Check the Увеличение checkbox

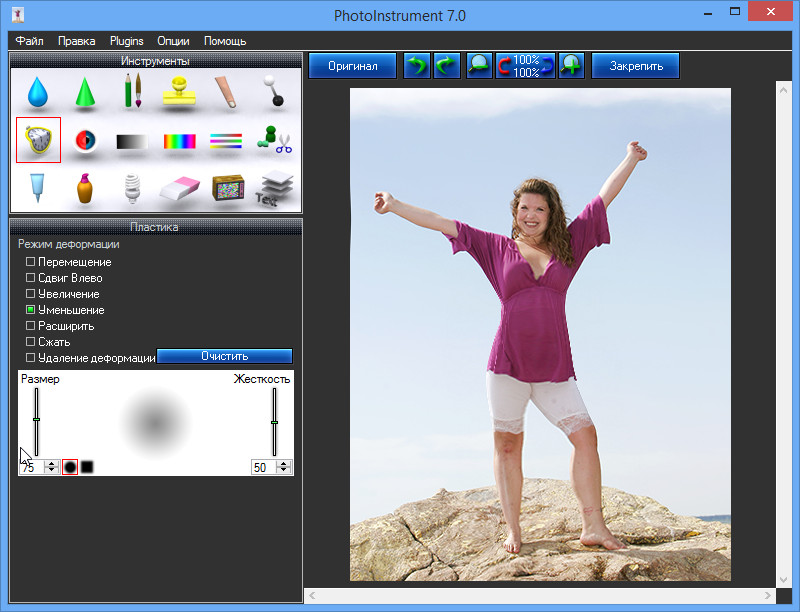(30, 294)
